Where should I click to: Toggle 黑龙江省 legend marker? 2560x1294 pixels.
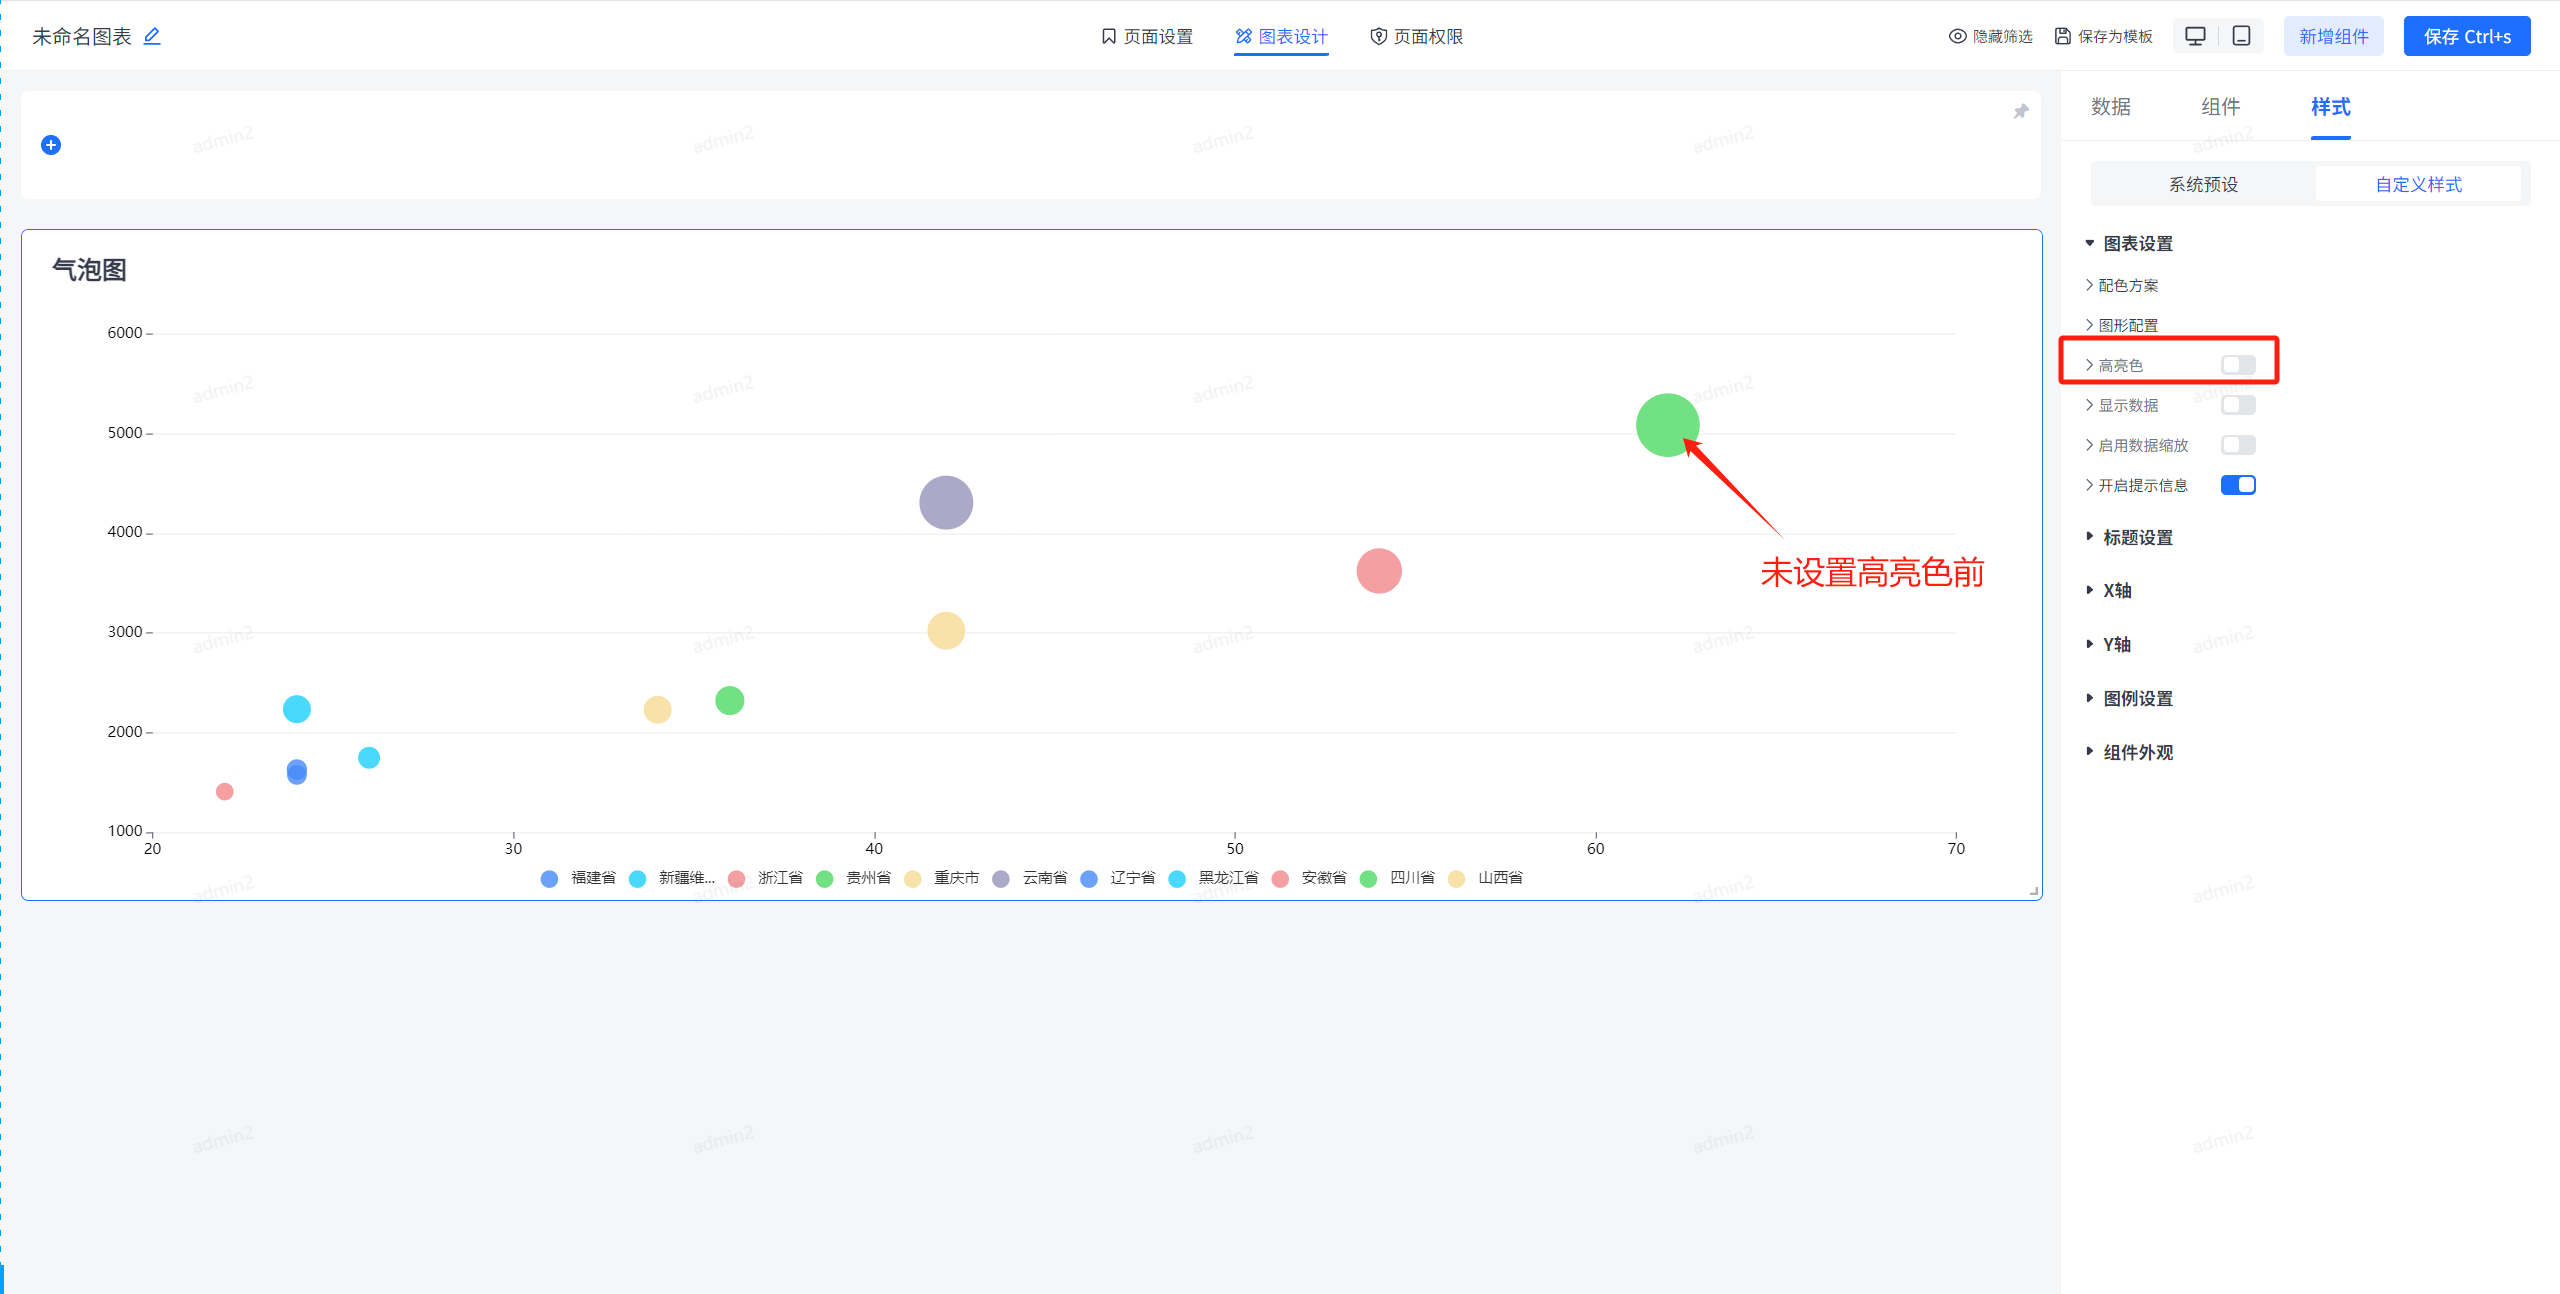pyautogui.click(x=1177, y=878)
